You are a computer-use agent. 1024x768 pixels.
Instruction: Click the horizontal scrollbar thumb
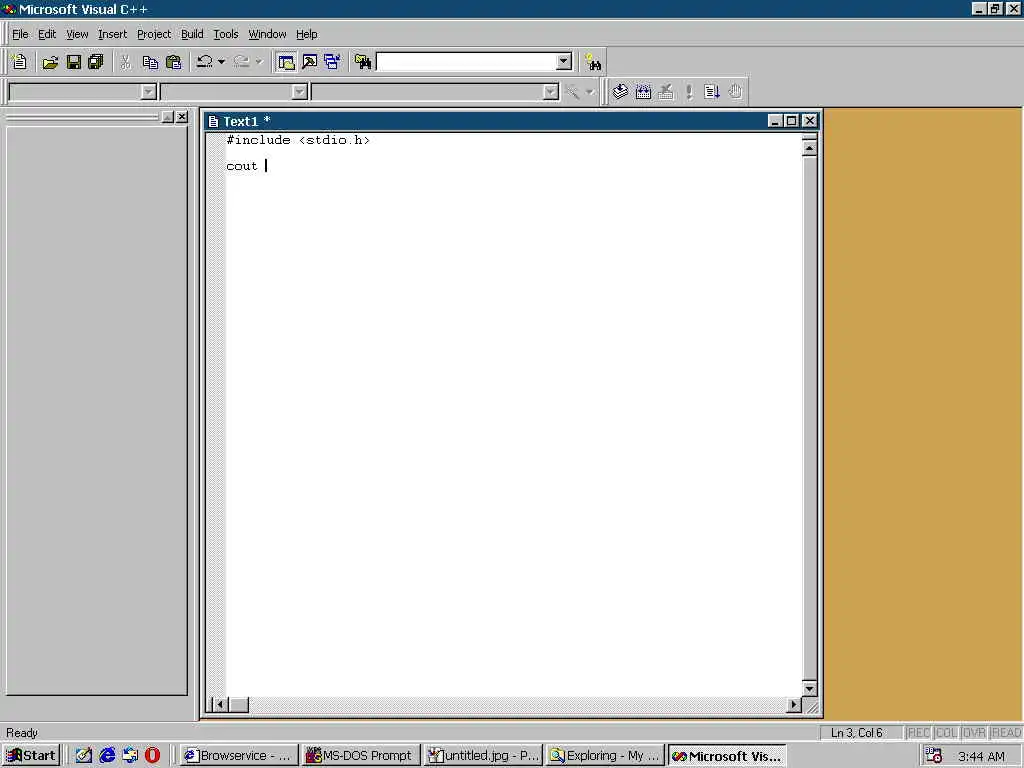(x=239, y=705)
